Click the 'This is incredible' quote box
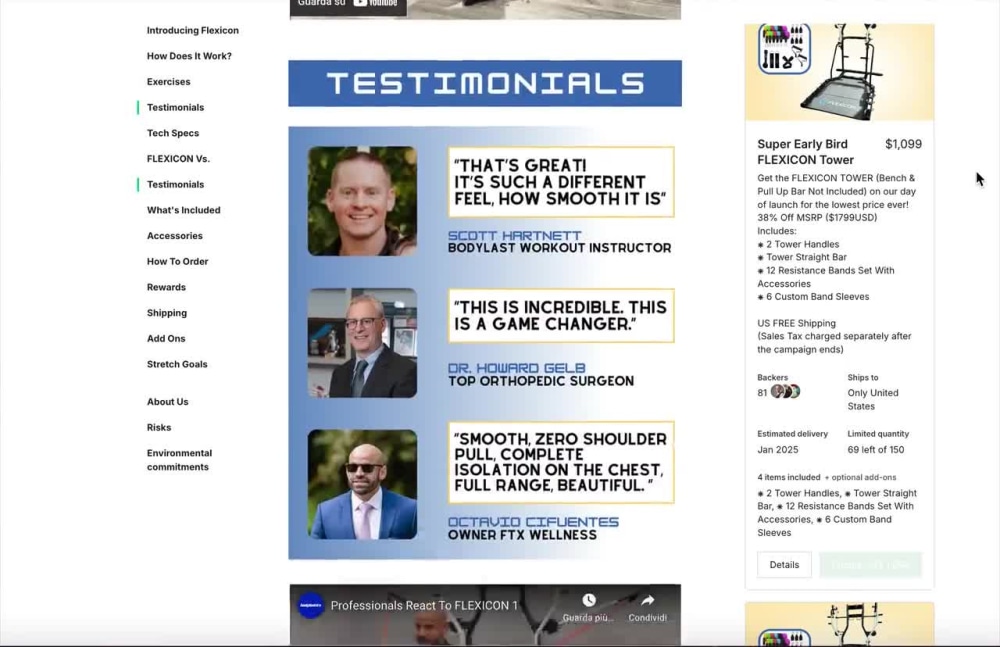Screen dimensions: 1000x647 pyautogui.click(x=561, y=316)
